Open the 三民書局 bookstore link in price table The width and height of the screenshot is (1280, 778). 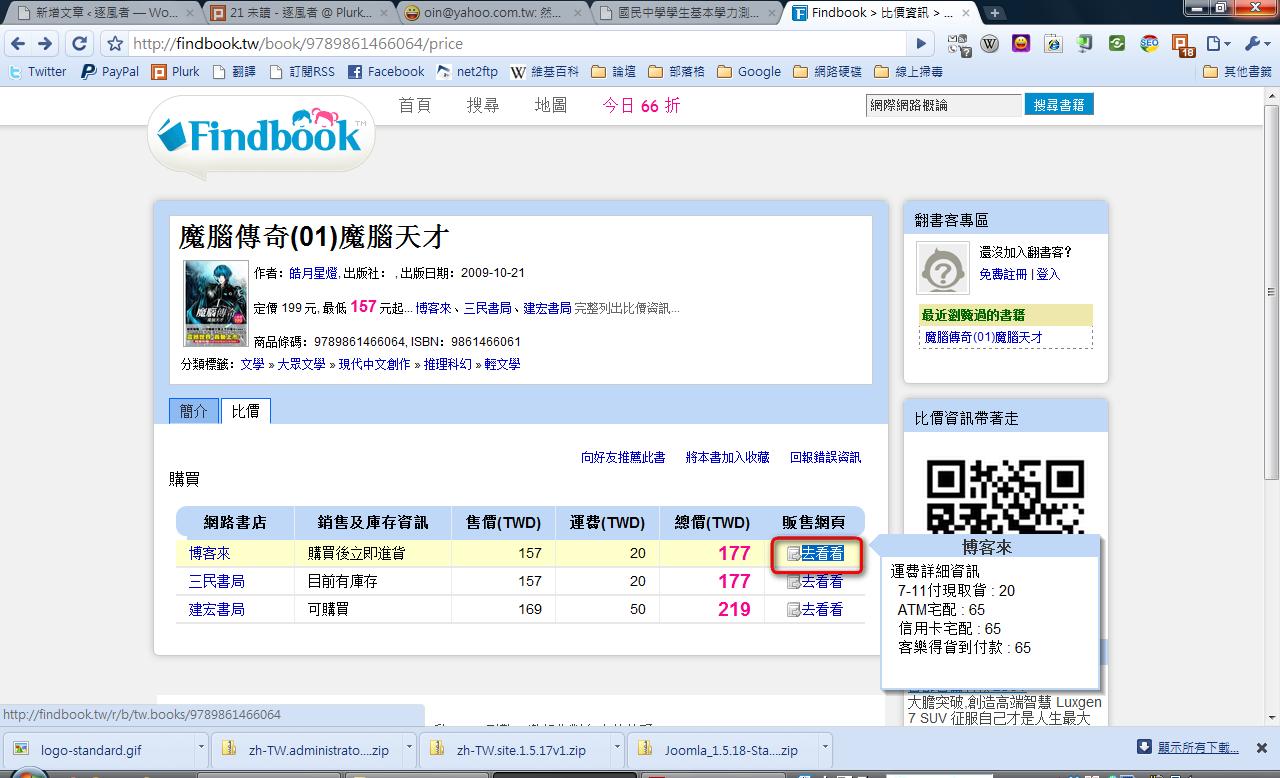217,581
